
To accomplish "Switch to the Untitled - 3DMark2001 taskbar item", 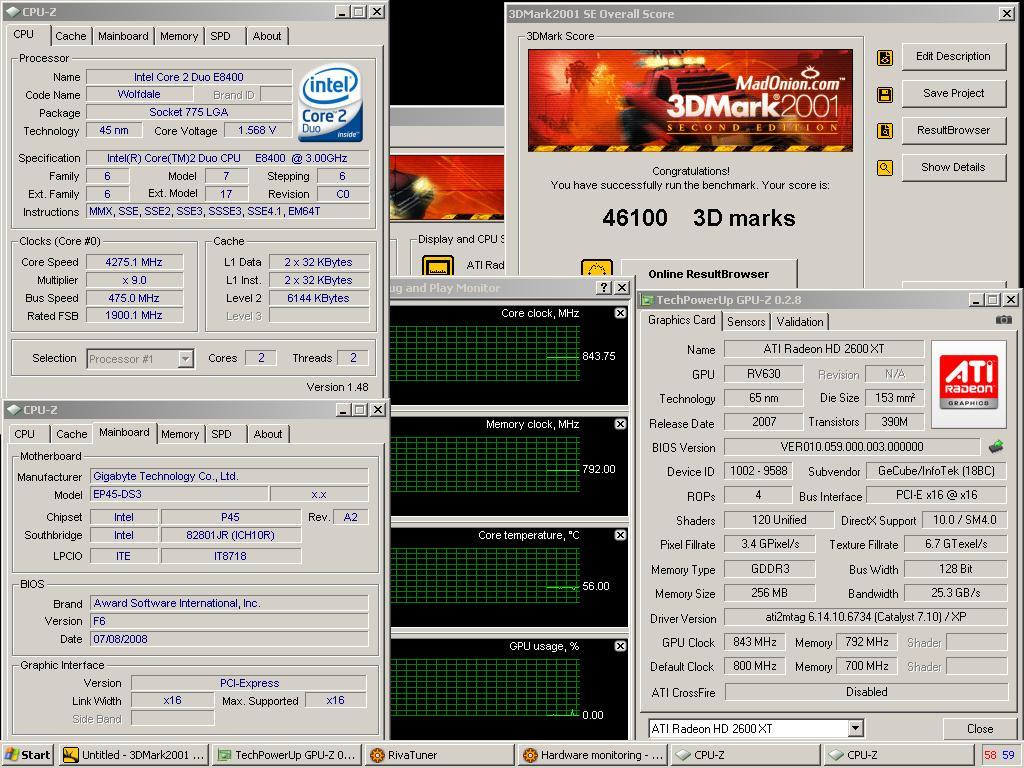I will (135, 755).
